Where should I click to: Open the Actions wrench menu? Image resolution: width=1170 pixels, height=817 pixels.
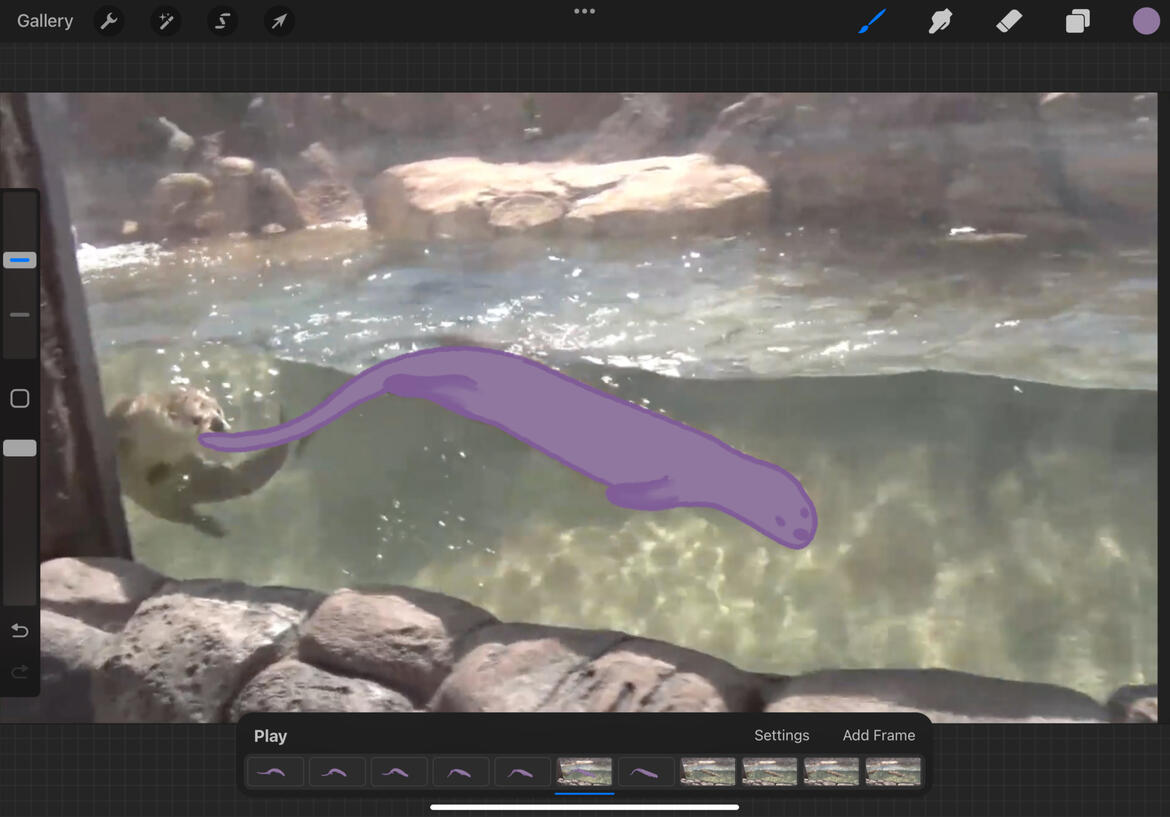(x=109, y=21)
